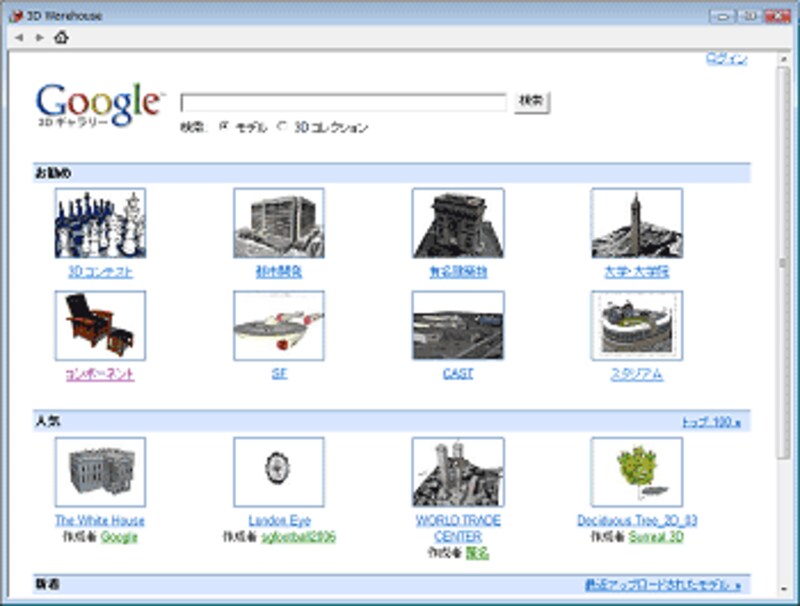Viewport: 800px width, 606px height.
Task: Open the WORLD TRADE CENTER link
Action: pyautogui.click(x=458, y=528)
